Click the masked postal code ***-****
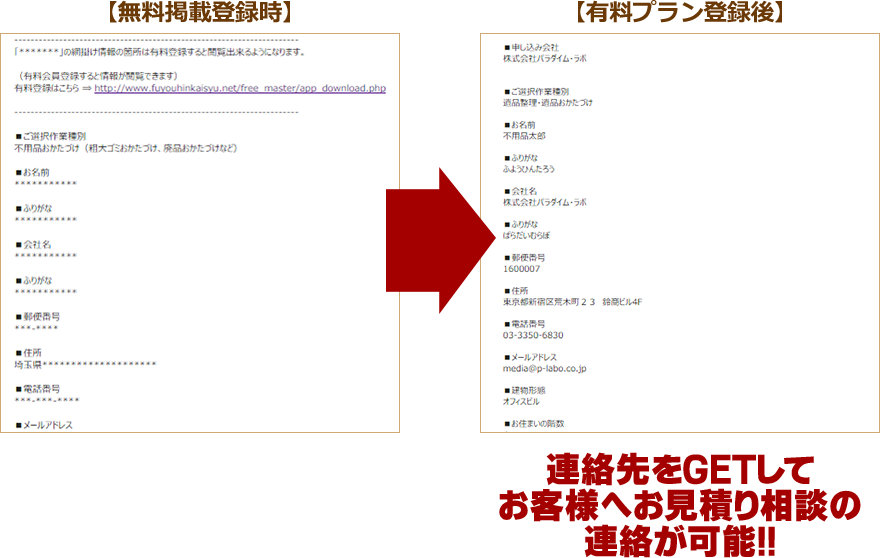 pyautogui.click(x=36, y=328)
